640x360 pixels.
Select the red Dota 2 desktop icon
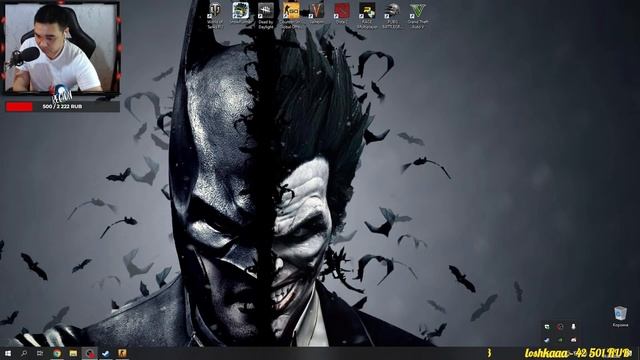pyautogui.click(x=342, y=13)
